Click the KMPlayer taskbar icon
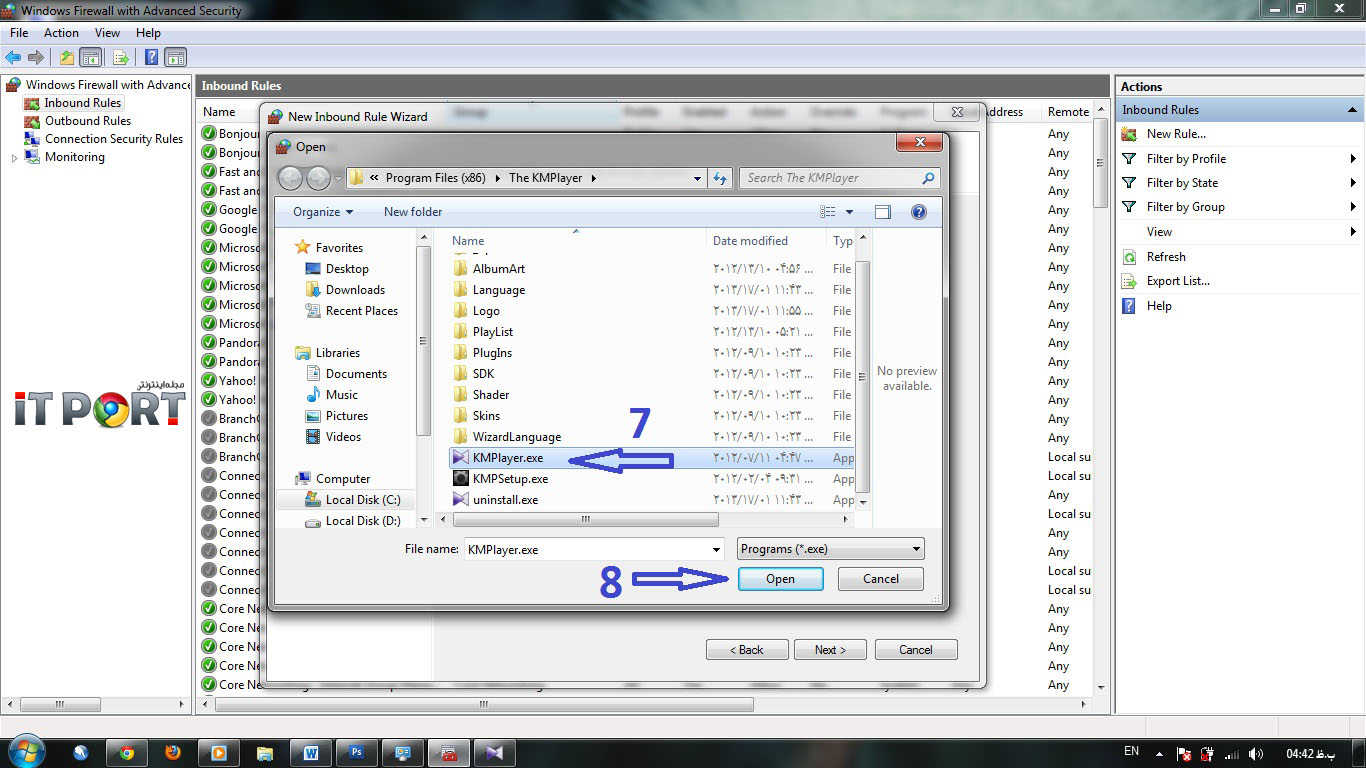Viewport: 1366px width, 768px height. pyautogui.click(x=494, y=753)
